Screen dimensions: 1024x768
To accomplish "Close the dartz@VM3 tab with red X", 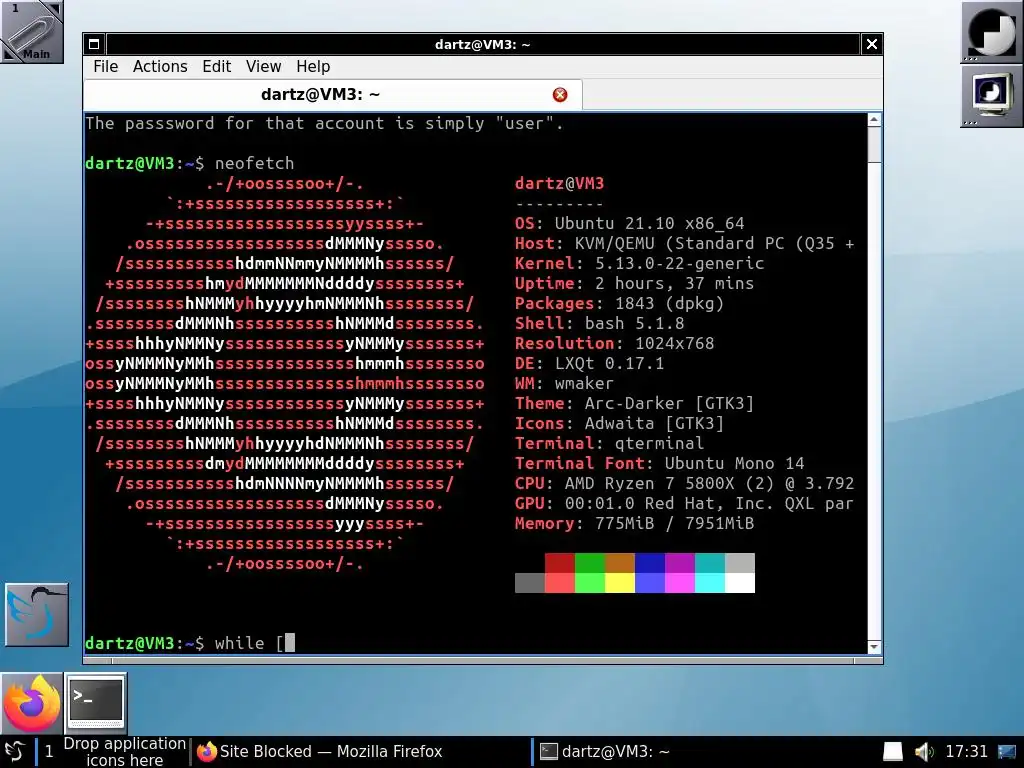I will pos(560,95).
